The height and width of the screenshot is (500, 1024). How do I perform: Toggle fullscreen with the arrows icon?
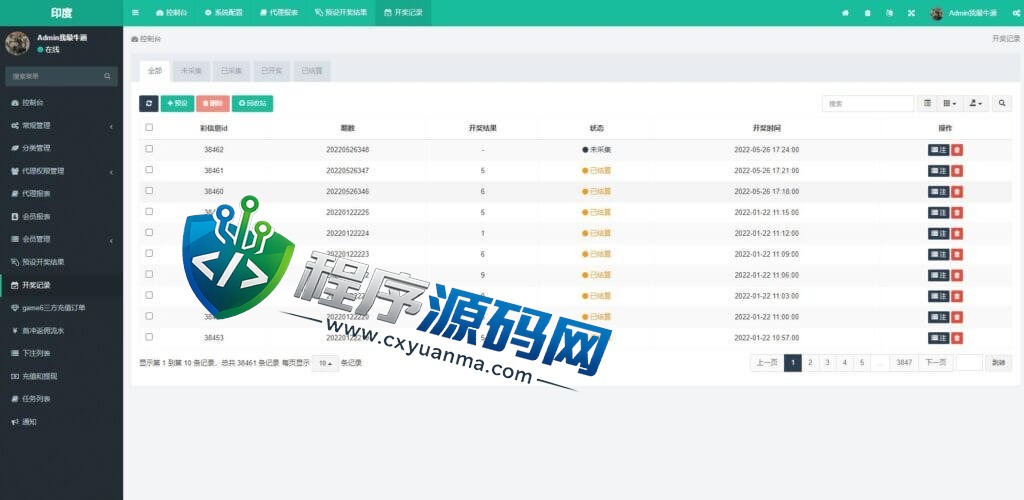[x=911, y=13]
